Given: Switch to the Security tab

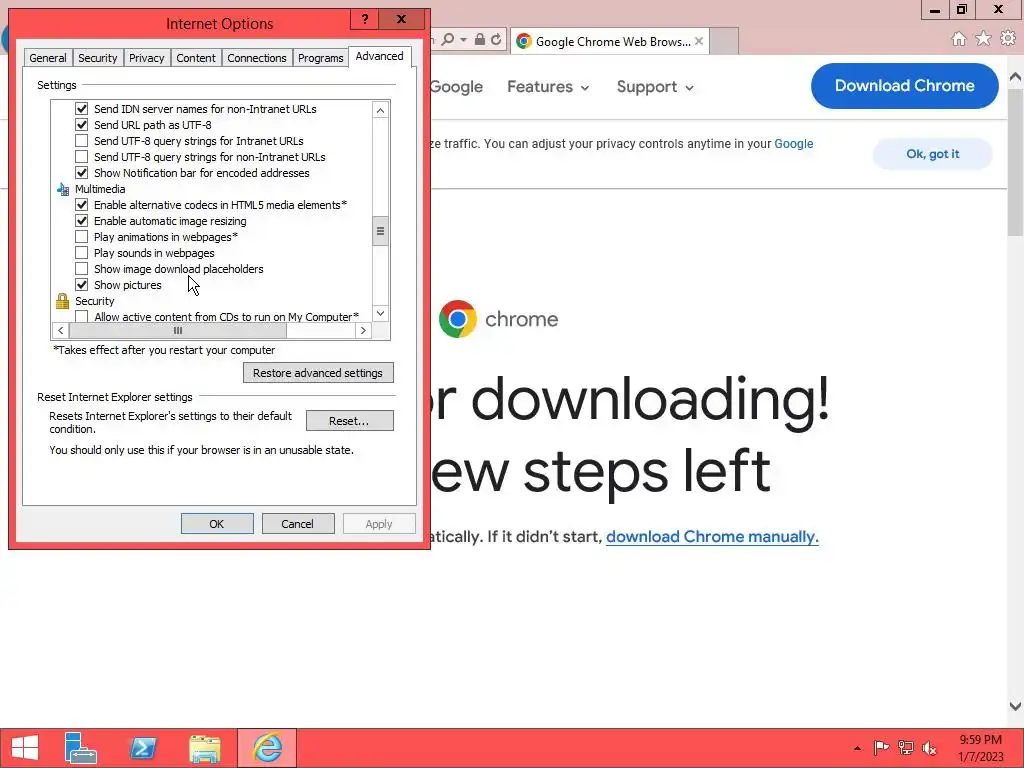Looking at the screenshot, I should pos(97,58).
